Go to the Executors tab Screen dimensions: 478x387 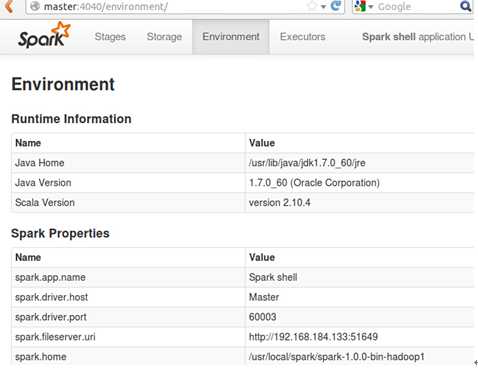click(303, 37)
